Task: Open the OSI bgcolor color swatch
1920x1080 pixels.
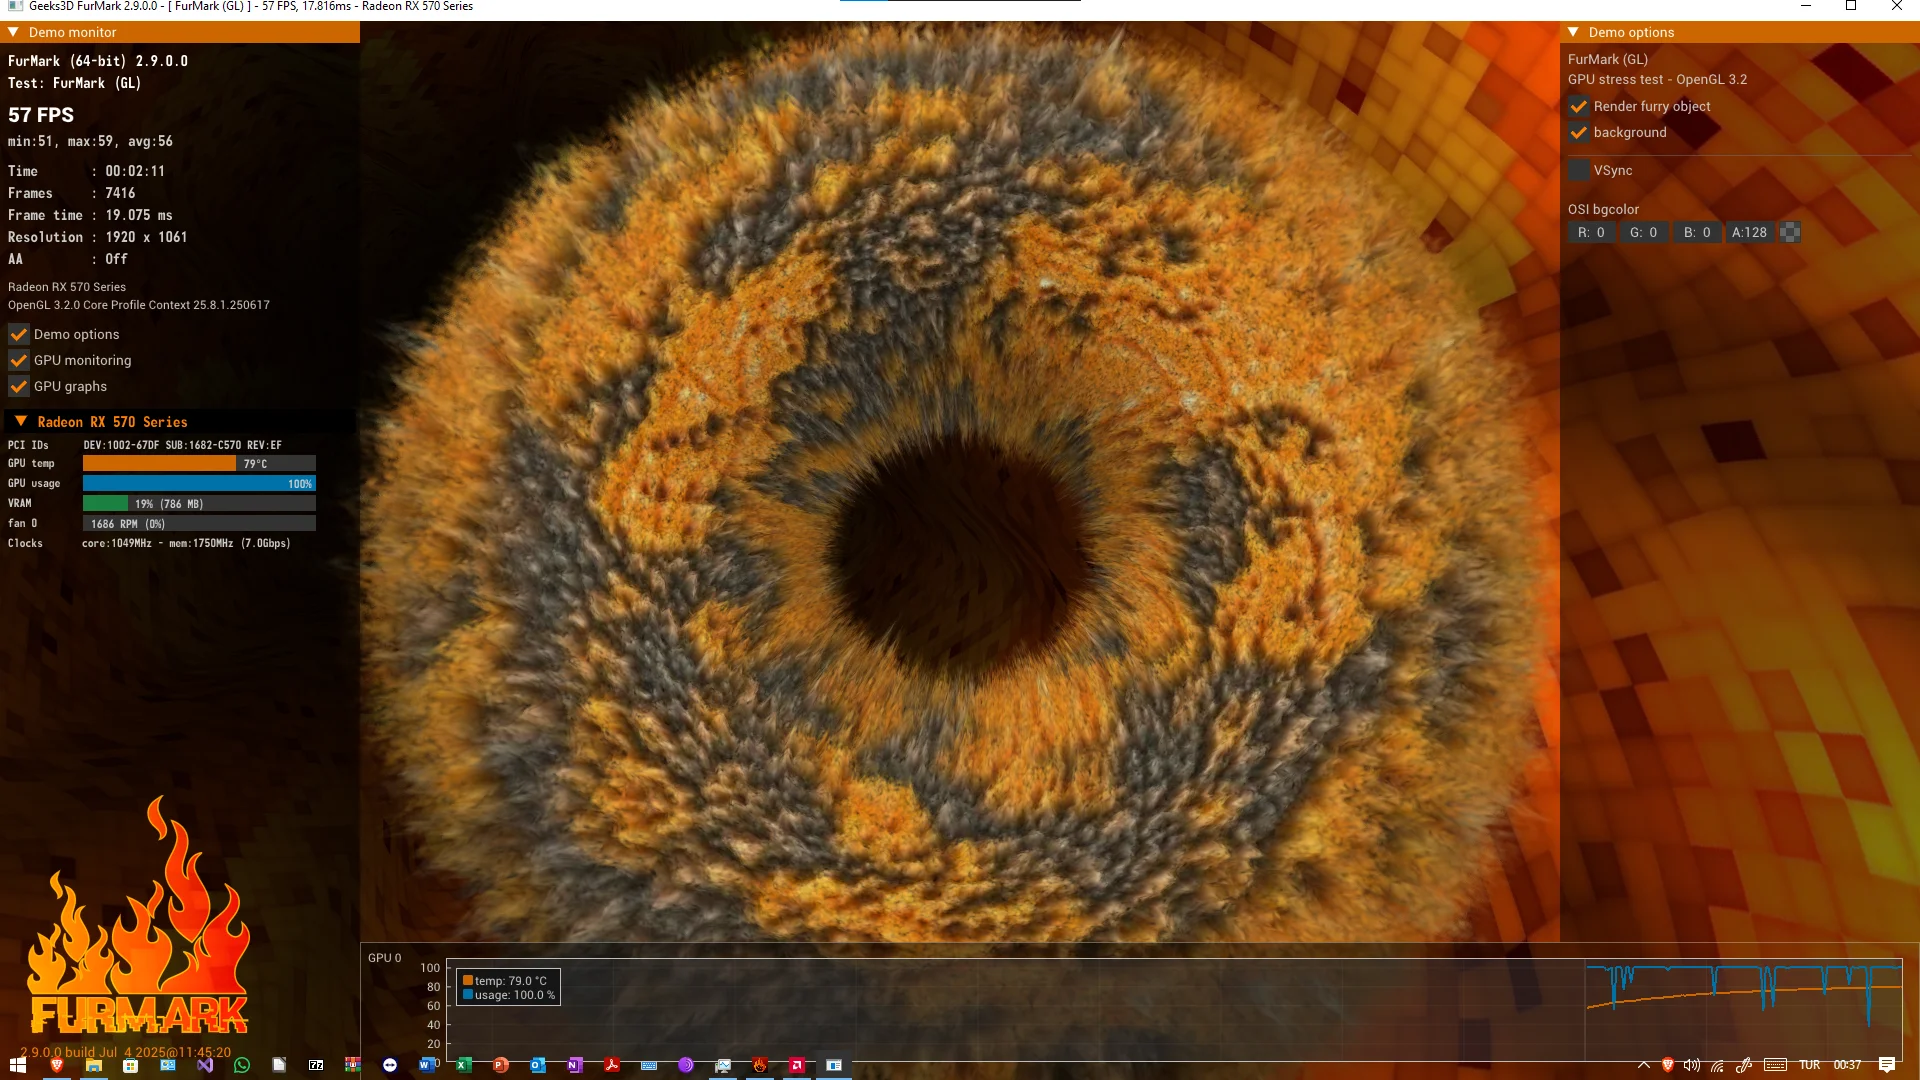Action: [1790, 232]
